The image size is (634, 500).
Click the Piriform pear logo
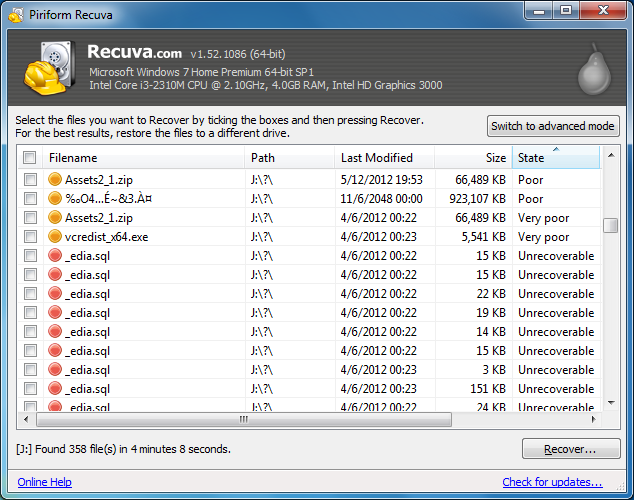pyautogui.click(x=594, y=69)
